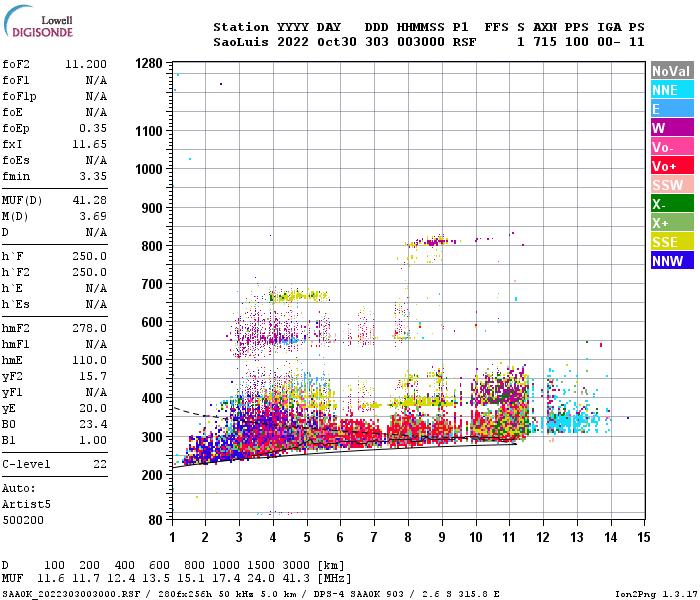Click the SaoLuis station name
This screenshot has width=700, height=600.
241,42
